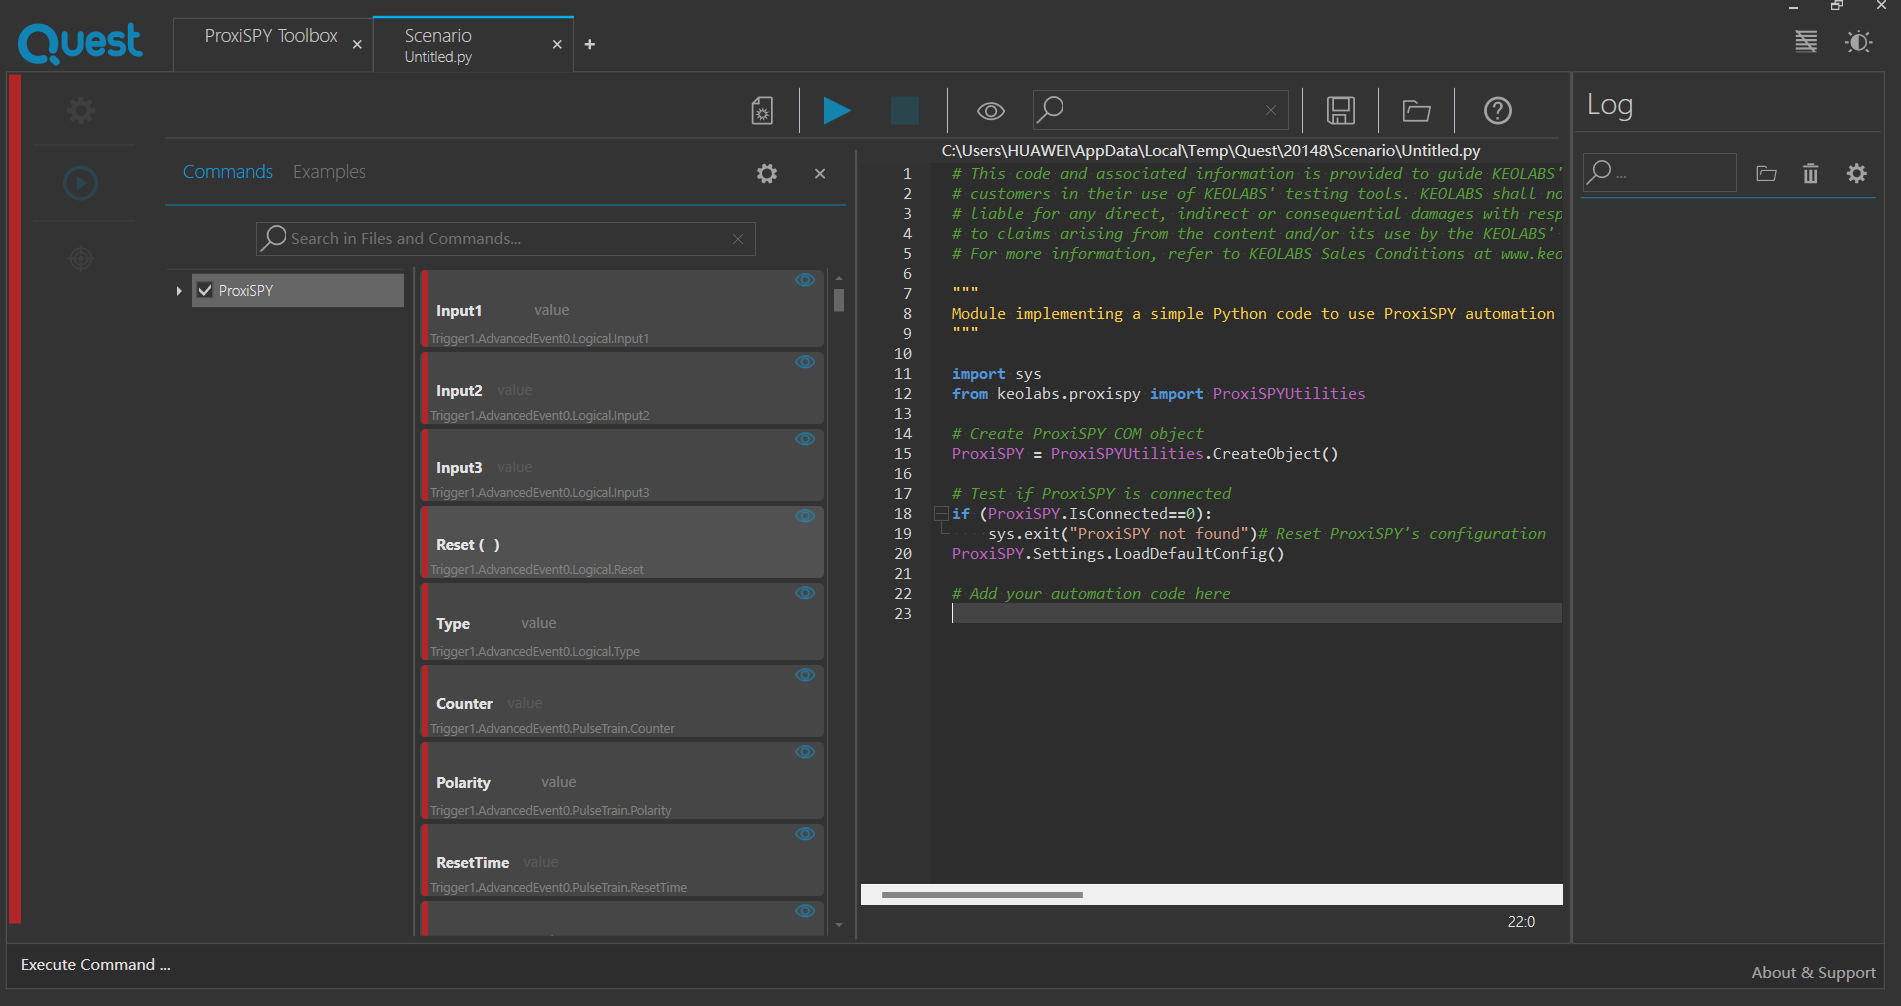Uncheck the ProxiSPY checkbox
This screenshot has height=1006, width=1901.
205,290
